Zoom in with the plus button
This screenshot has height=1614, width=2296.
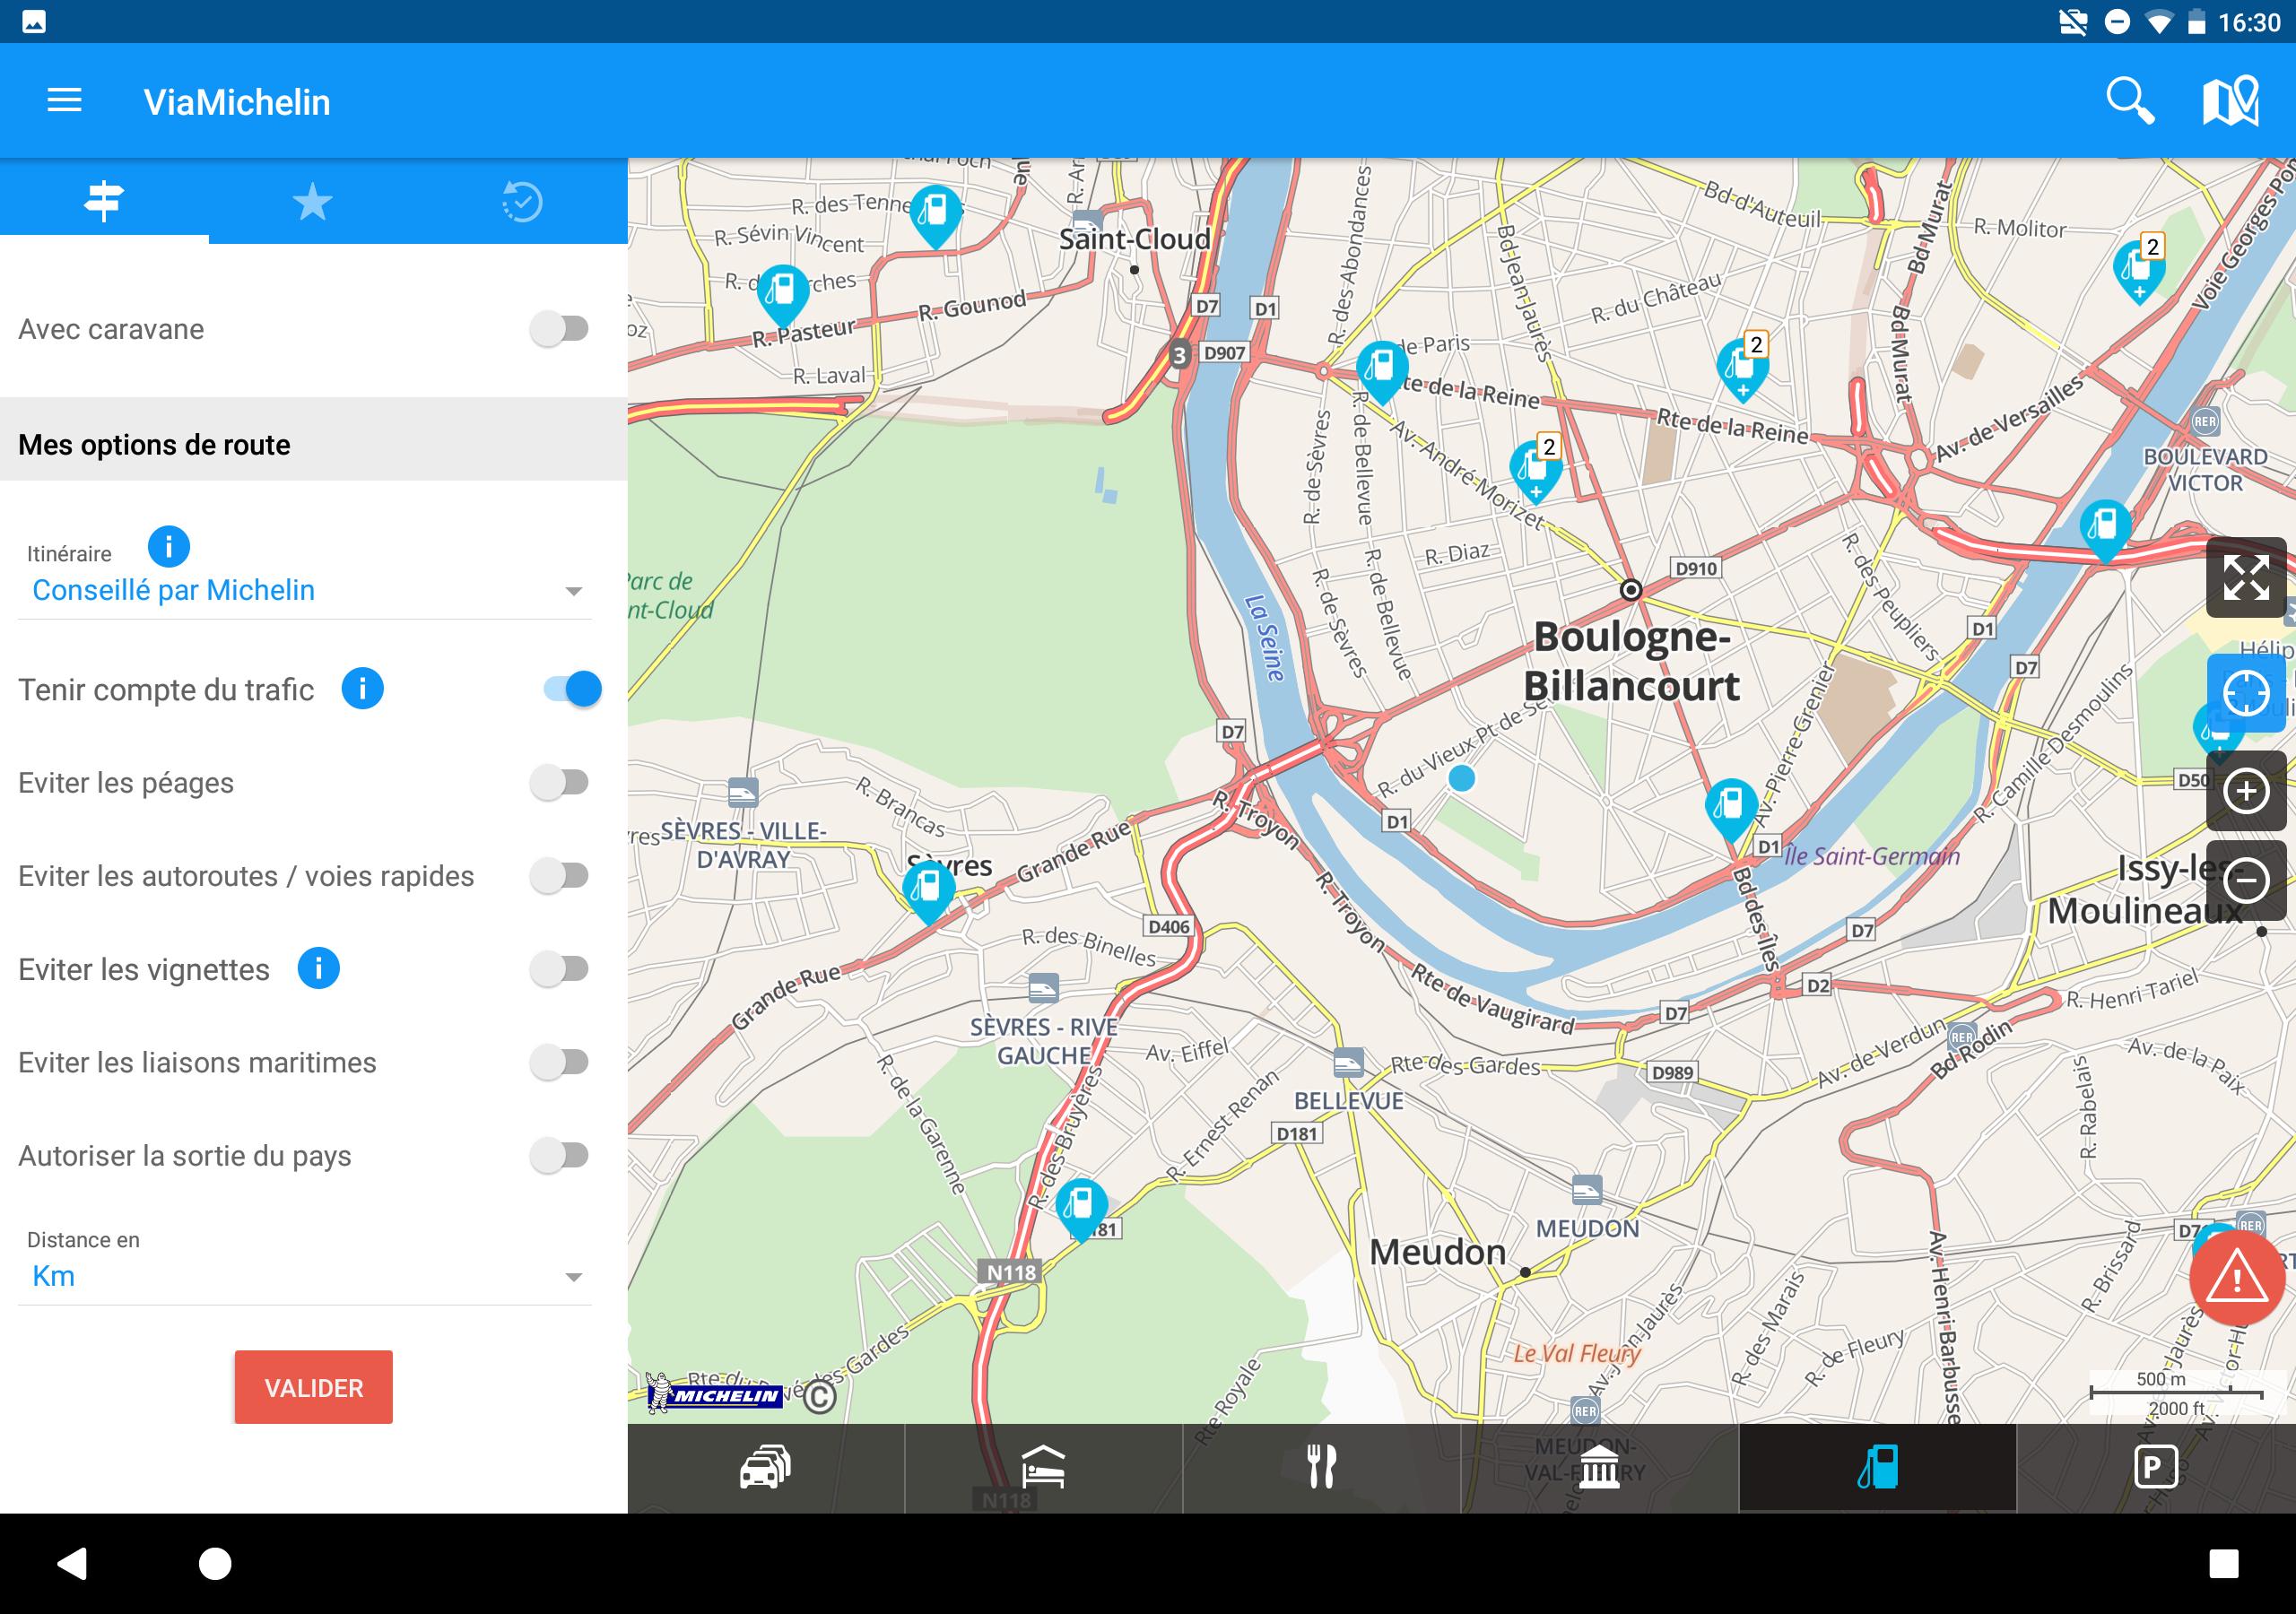2246,791
